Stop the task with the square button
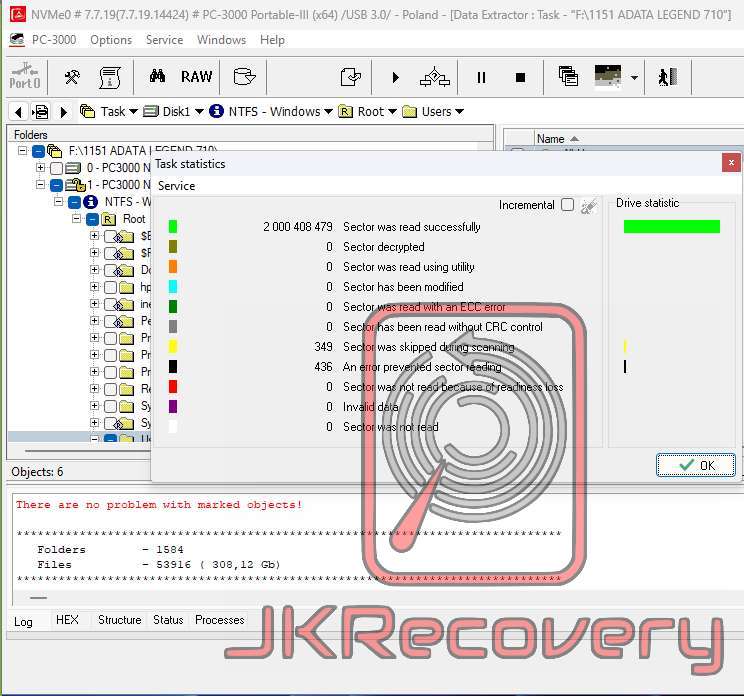Image resolution: width=744 pixels, height=696 pixels. [520, 77]
